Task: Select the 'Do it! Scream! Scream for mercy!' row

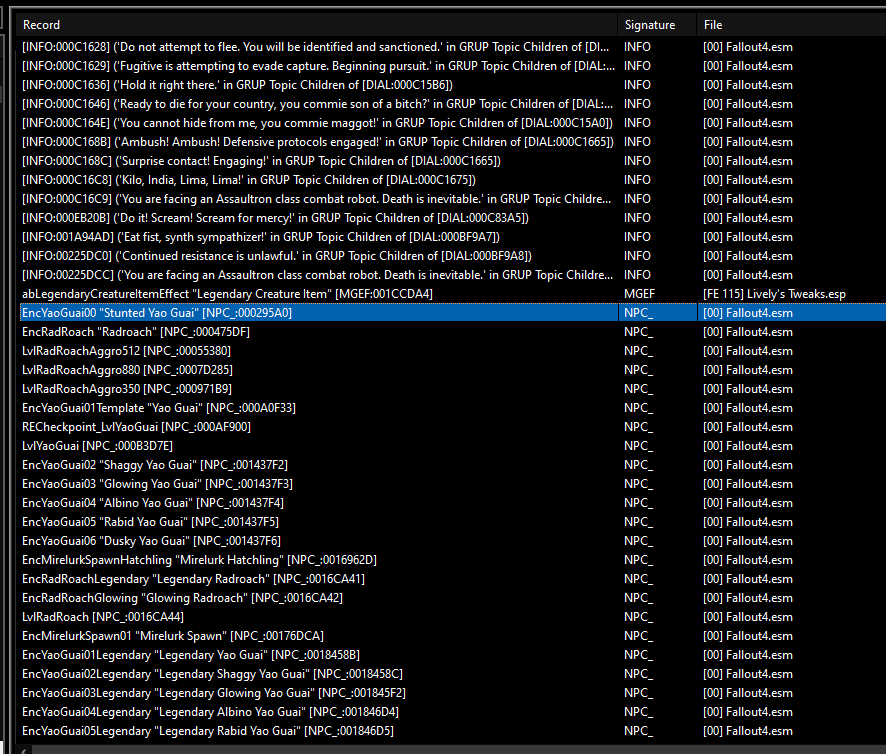Action: pos(452,218)
